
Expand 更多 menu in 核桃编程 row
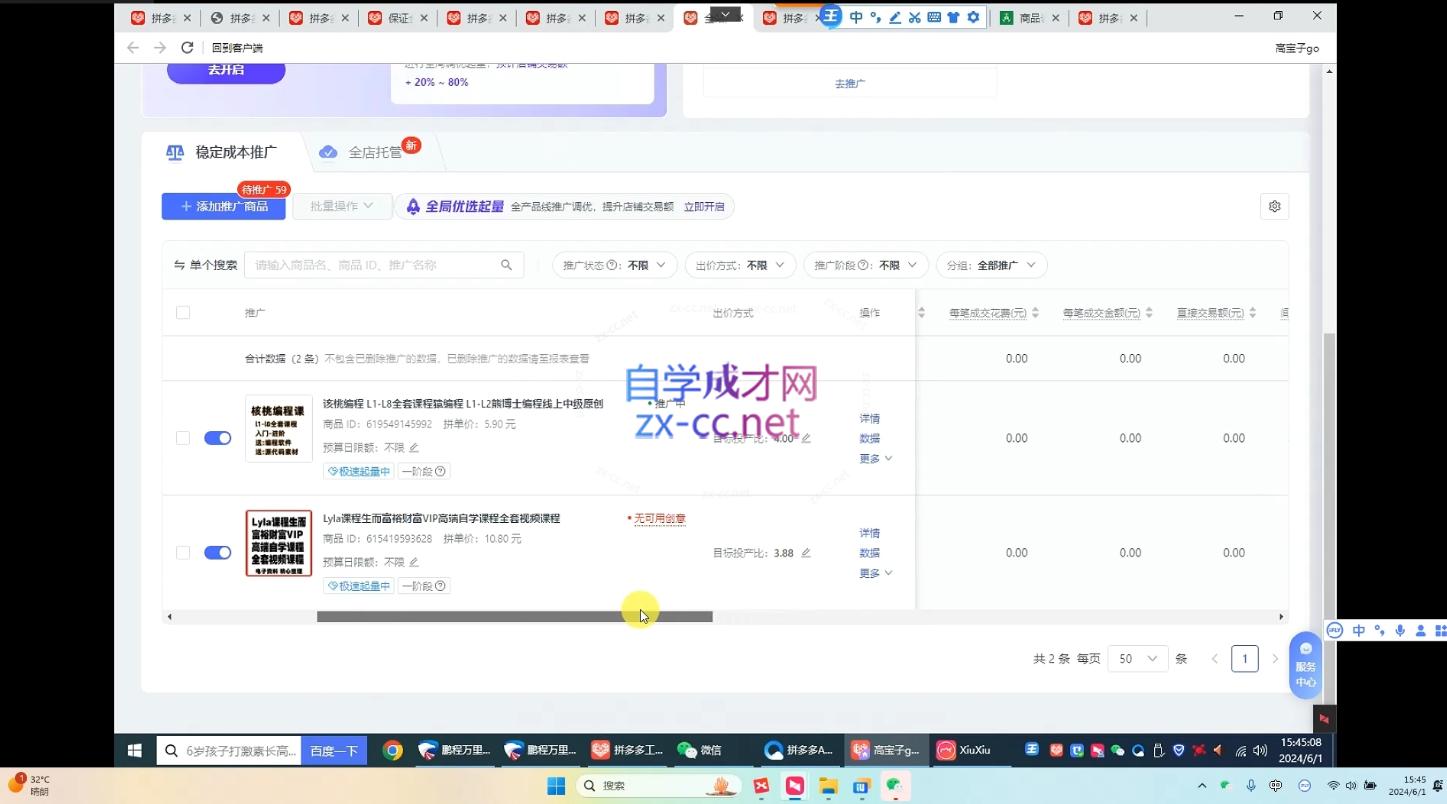[876, 458]
